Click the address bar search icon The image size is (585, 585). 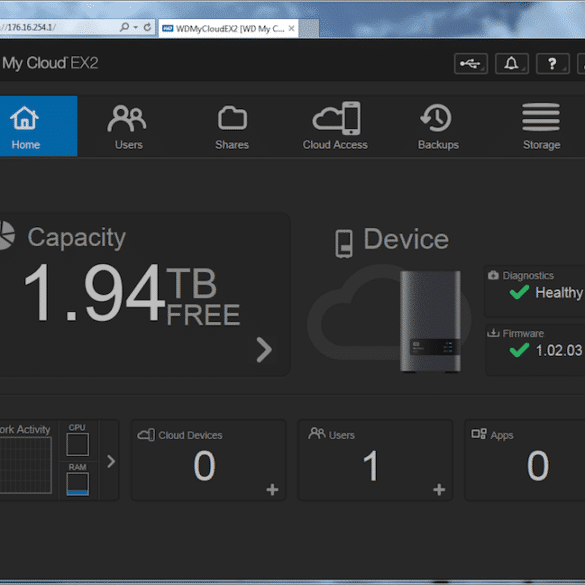click(125, 27)
